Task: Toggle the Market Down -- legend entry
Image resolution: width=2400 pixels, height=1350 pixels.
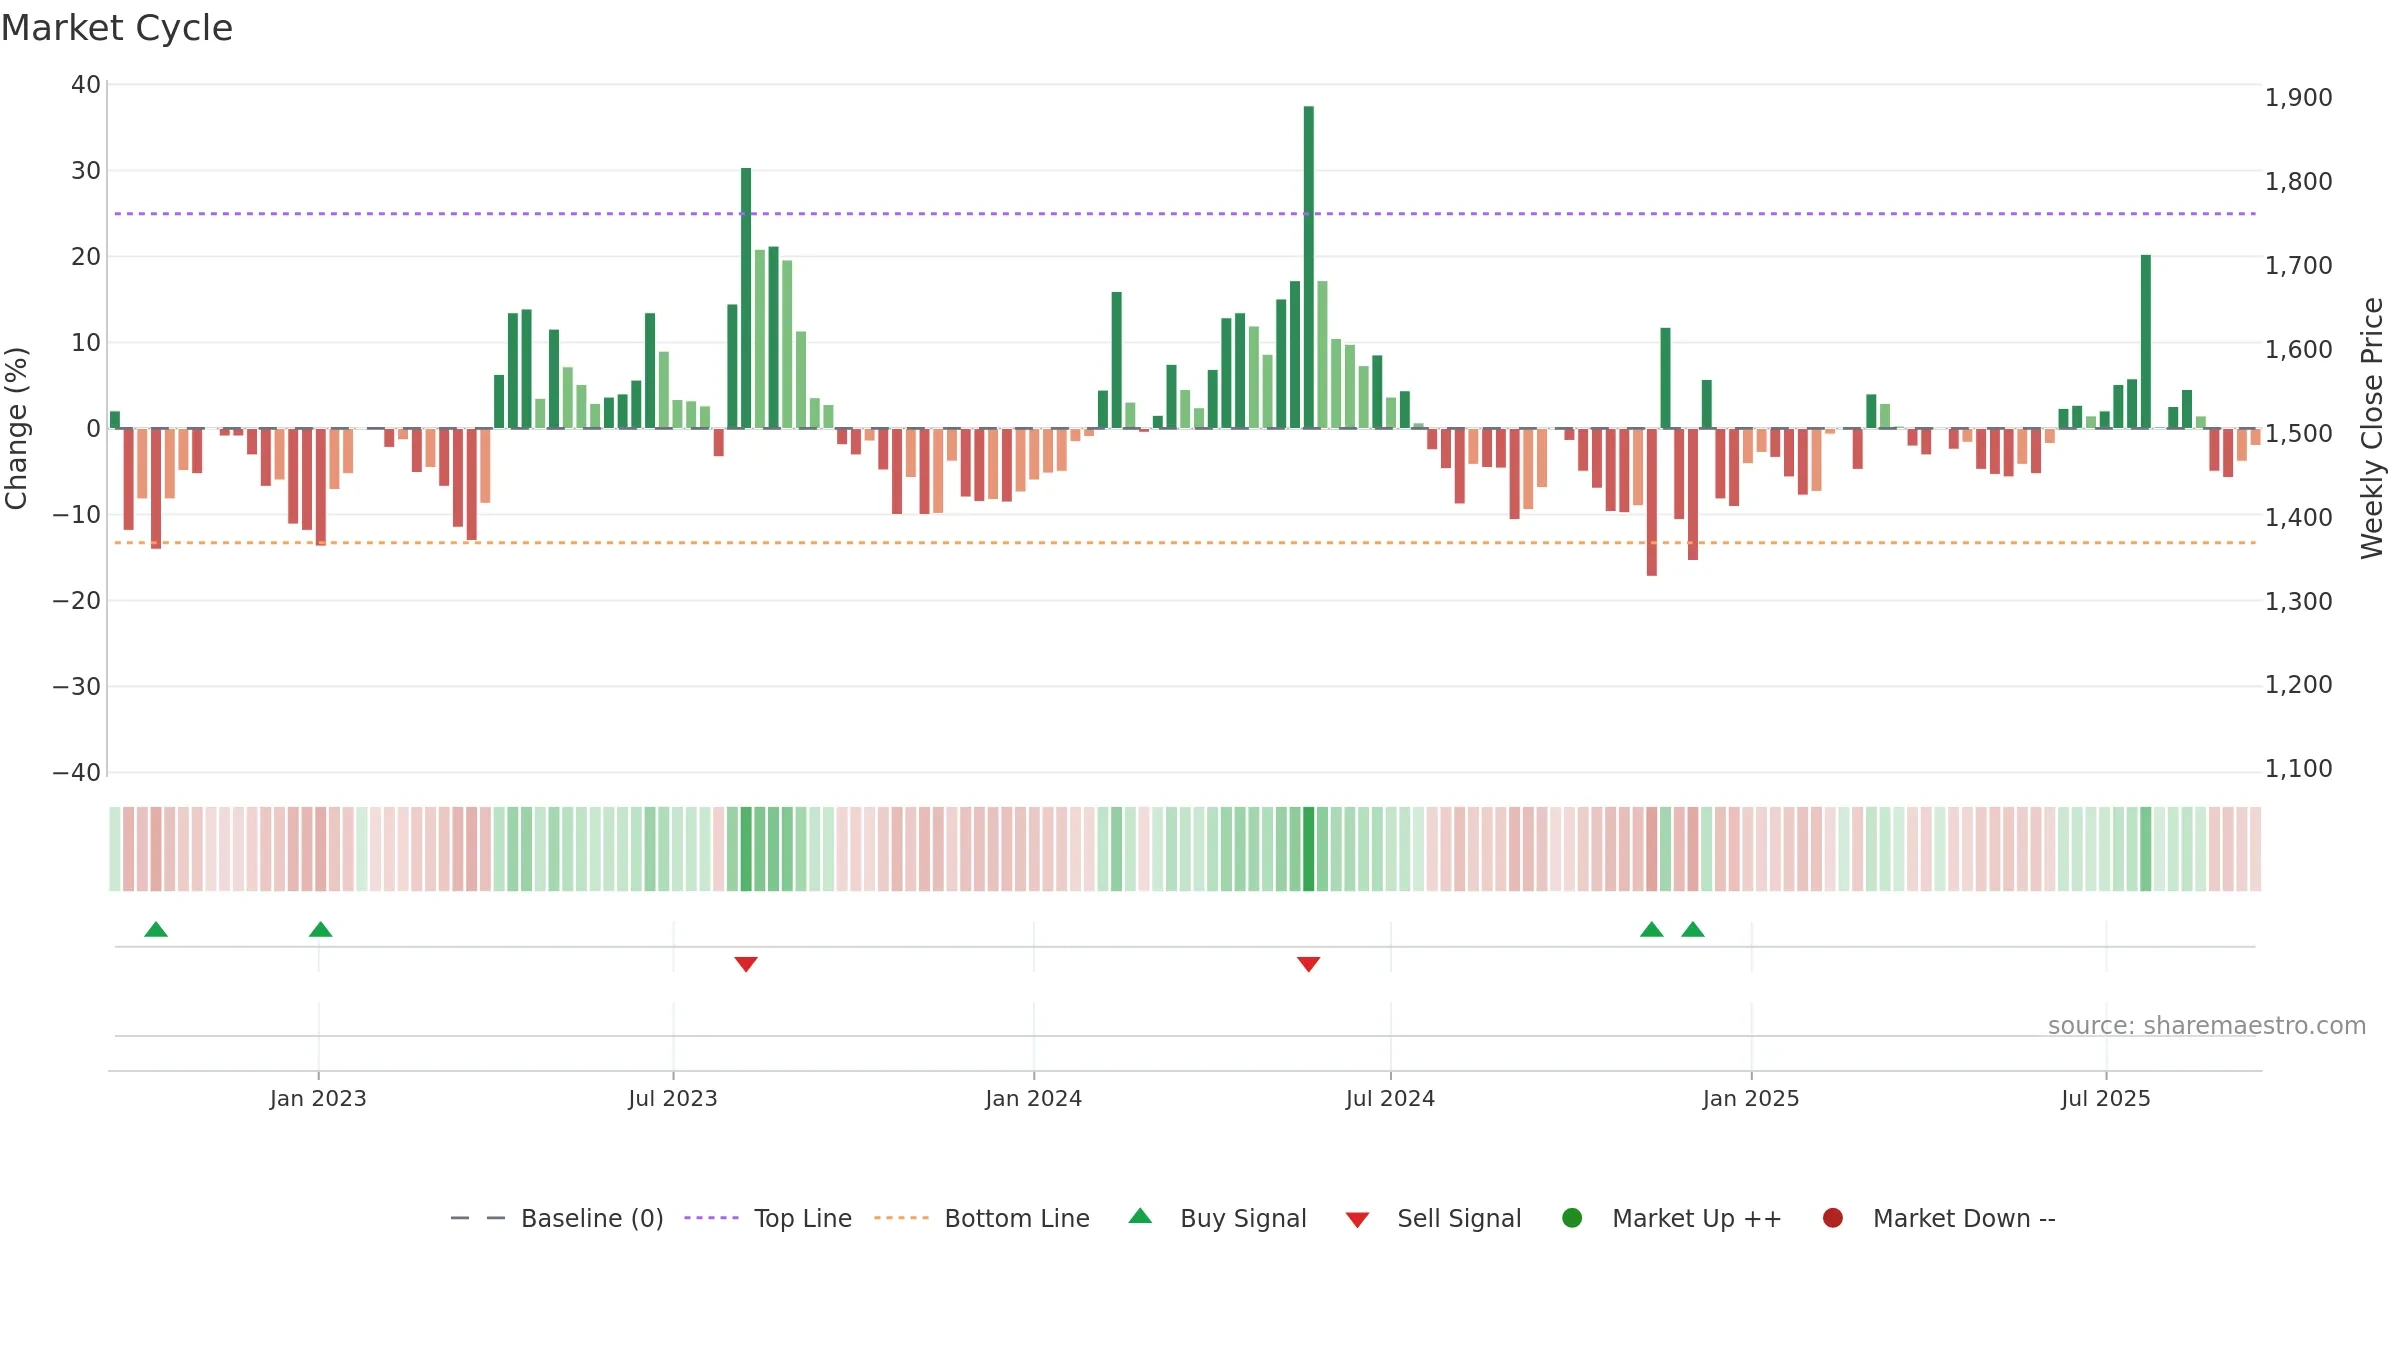Action: [1938, 1218]
